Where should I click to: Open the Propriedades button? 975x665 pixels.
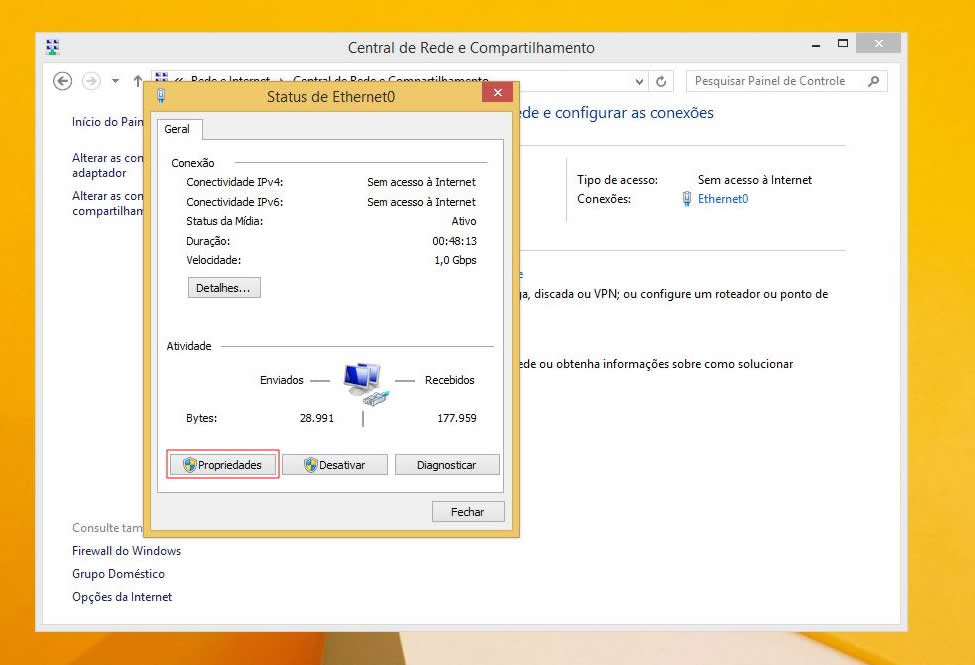tap(222, 465)
